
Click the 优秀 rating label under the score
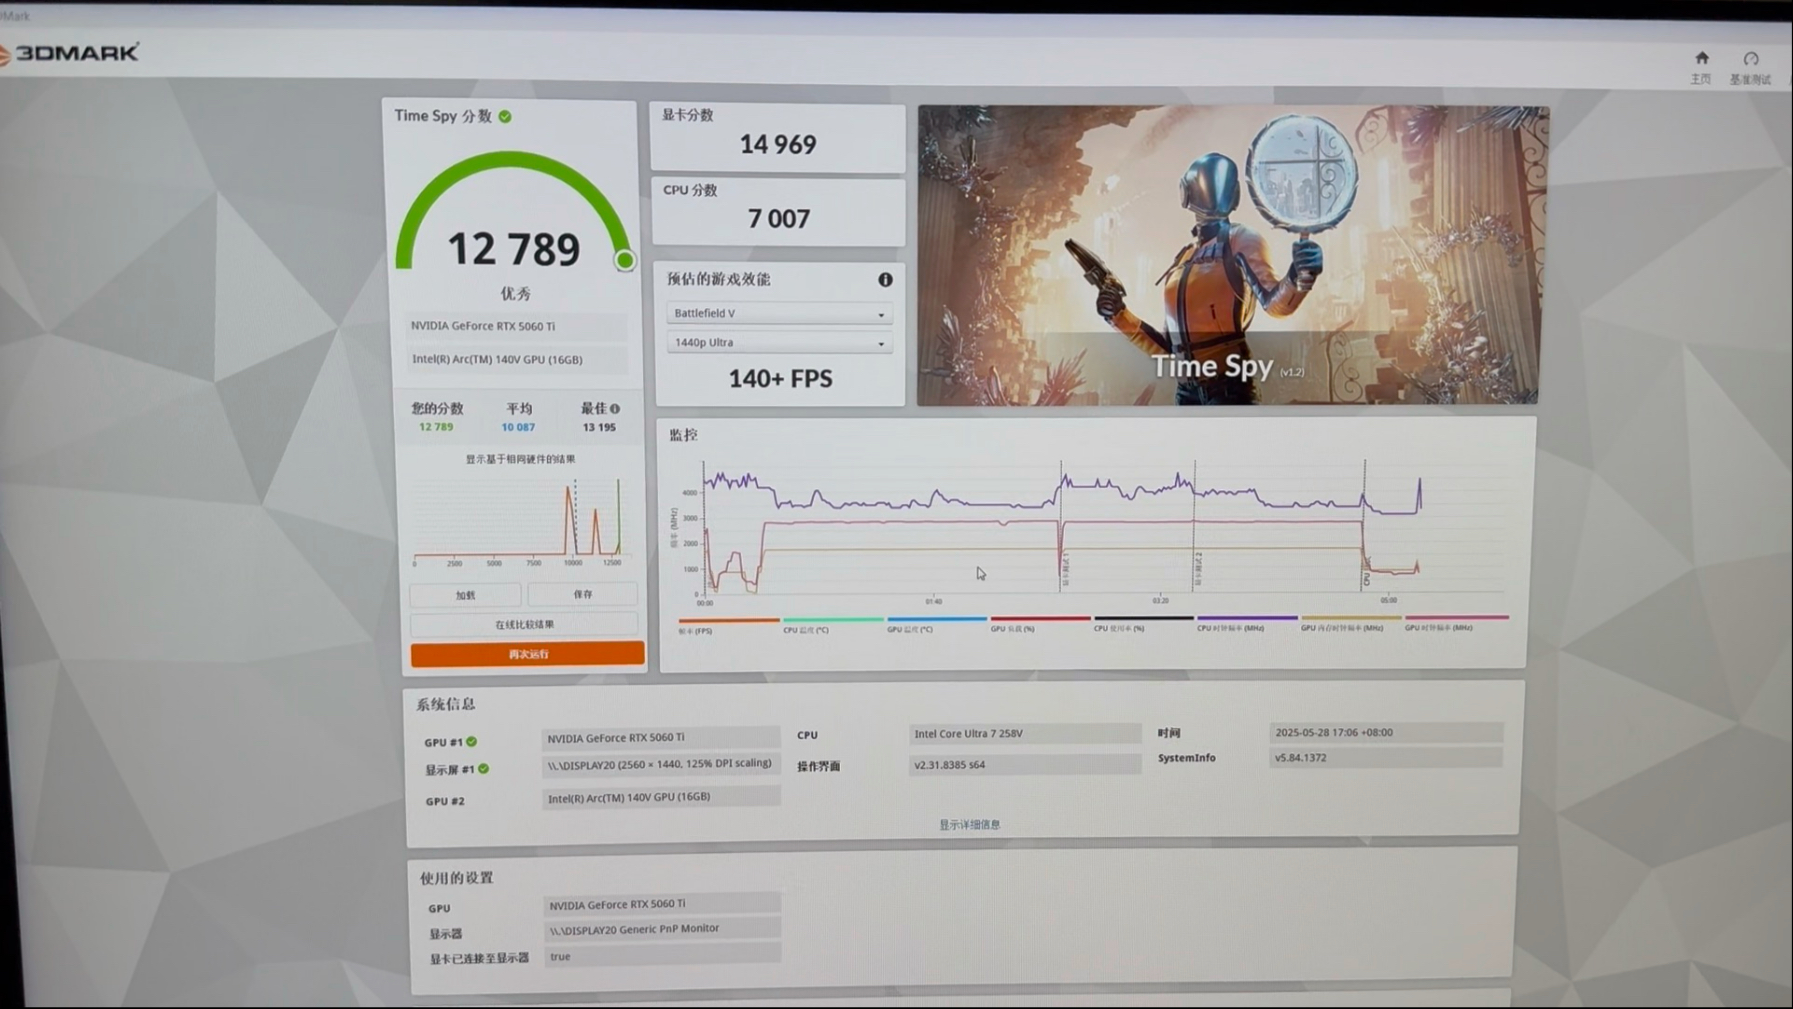click(516, 294)
